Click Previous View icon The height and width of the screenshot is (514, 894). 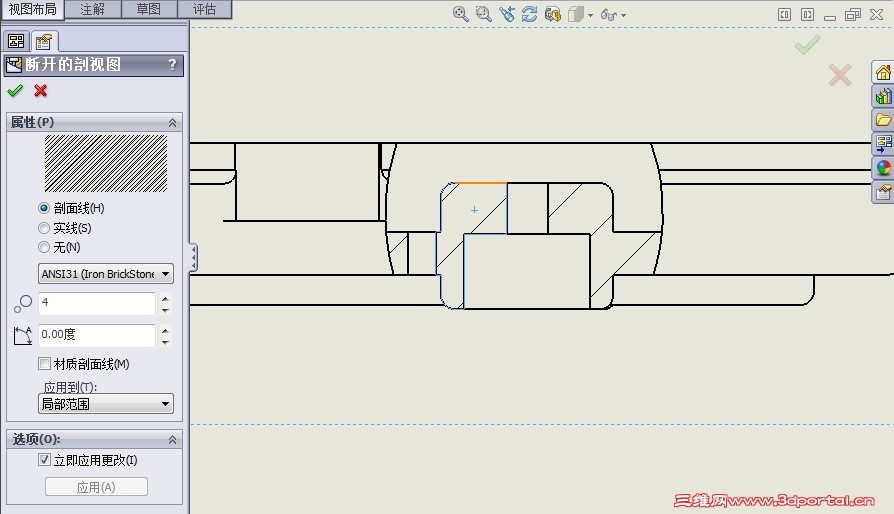tap(507, 14)
